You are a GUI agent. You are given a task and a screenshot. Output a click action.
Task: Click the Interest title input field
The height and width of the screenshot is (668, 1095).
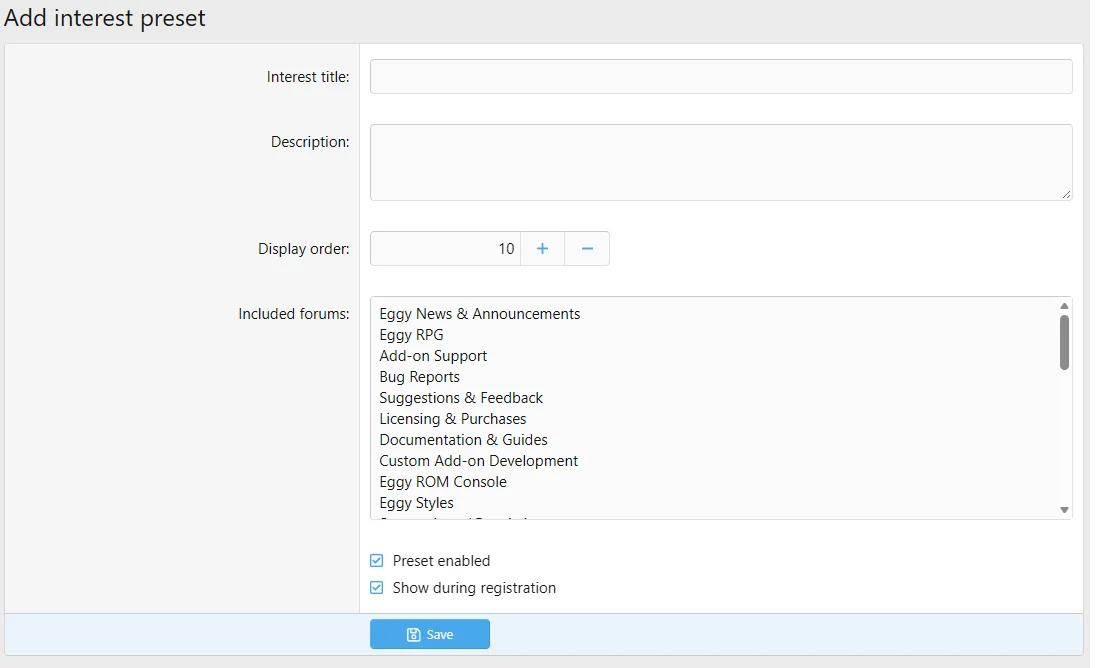(721, 77)
